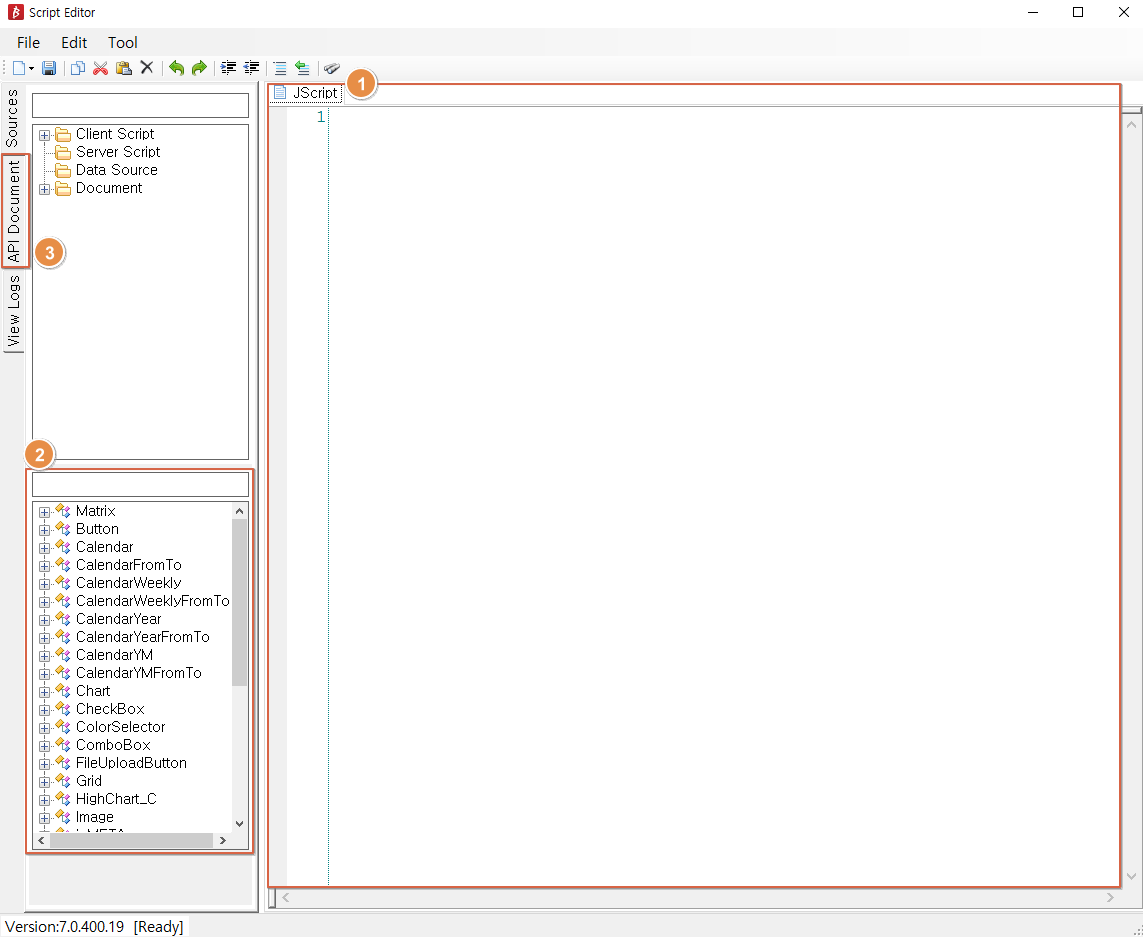Expand the Client Script folder

pyautogui.click(x=44, y=134)
